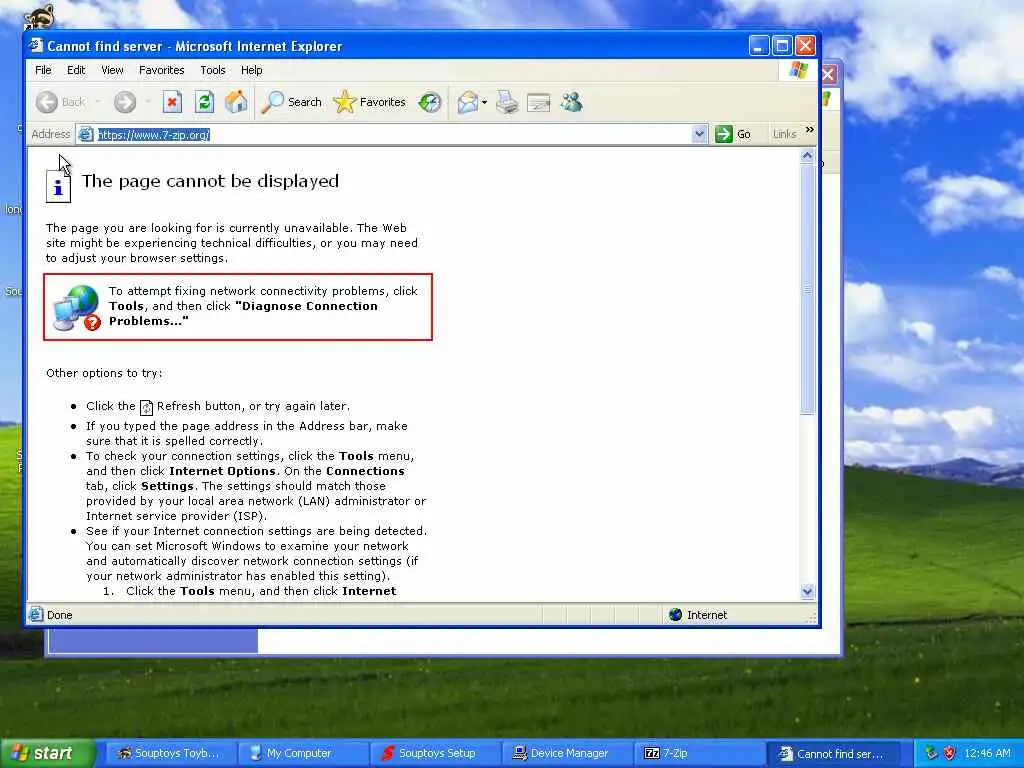Expand the Back button history dropdown arrow

[98, 102]
